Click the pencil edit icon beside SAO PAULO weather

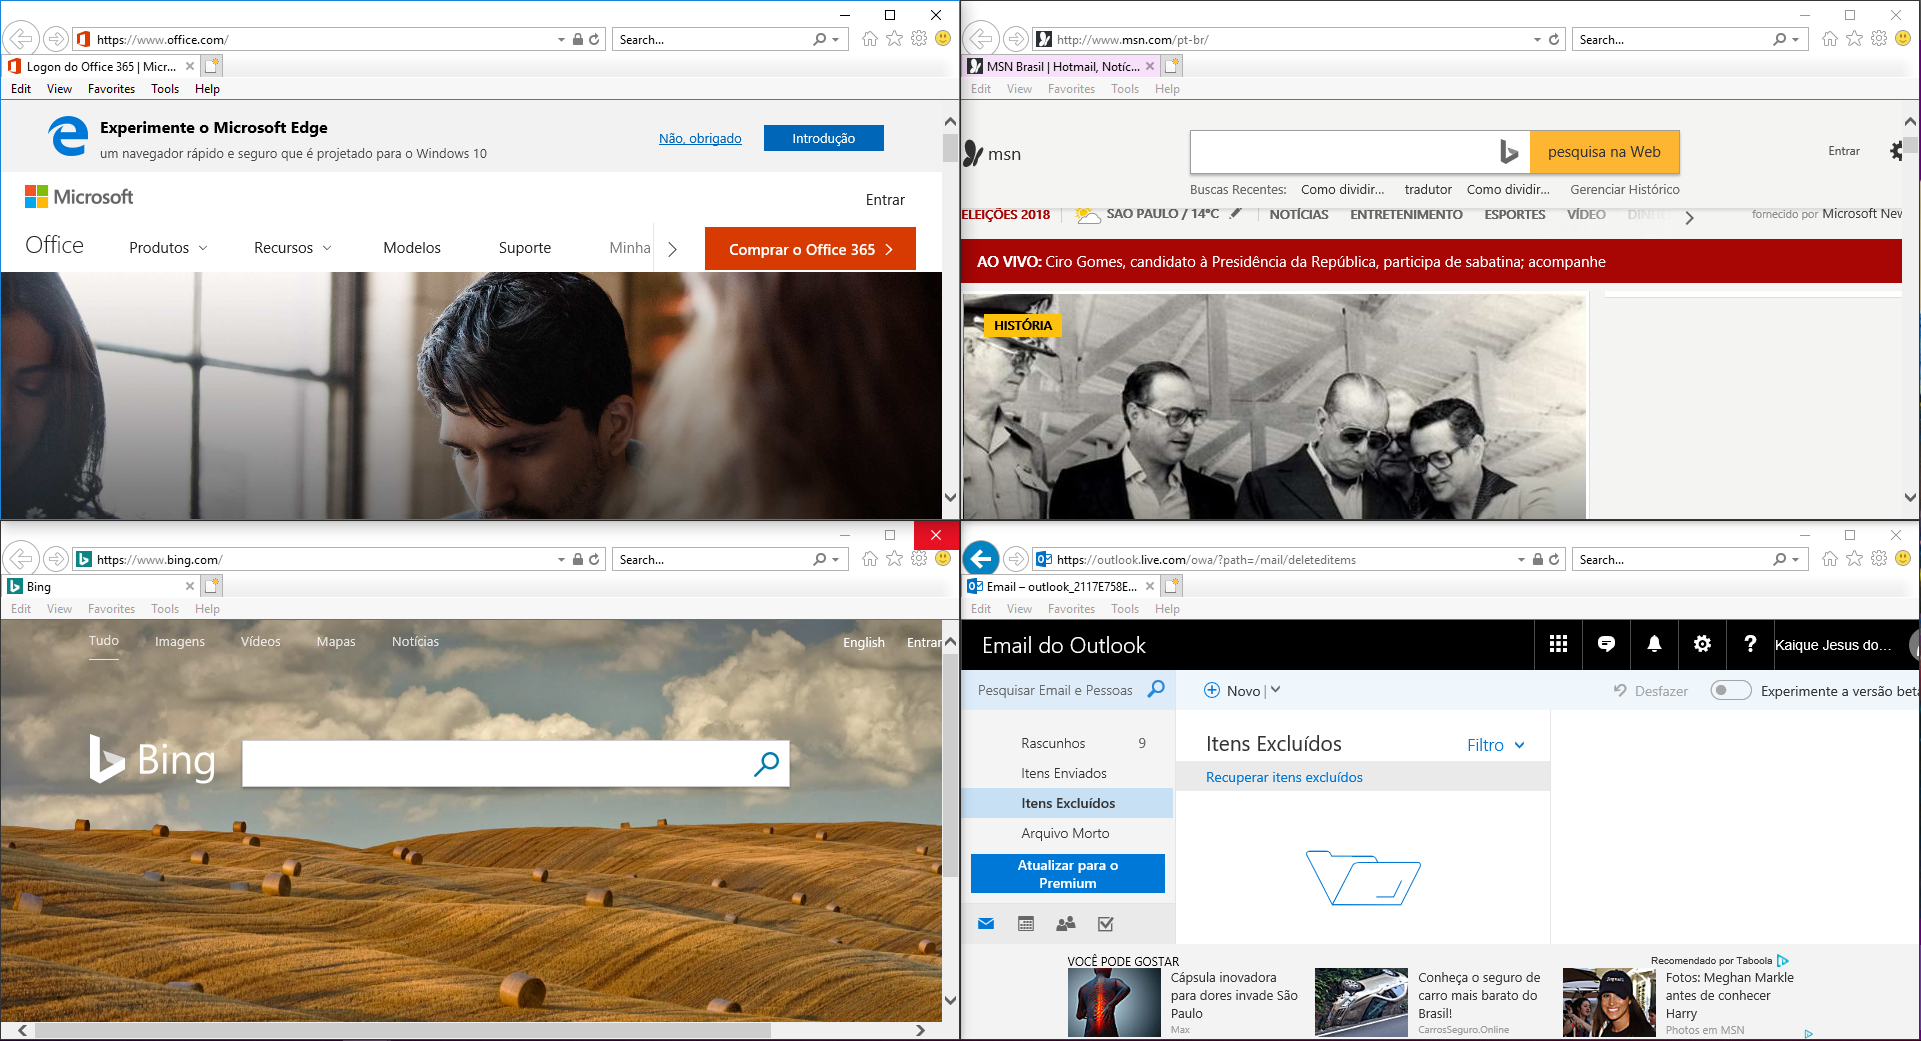coord(1236,213)
